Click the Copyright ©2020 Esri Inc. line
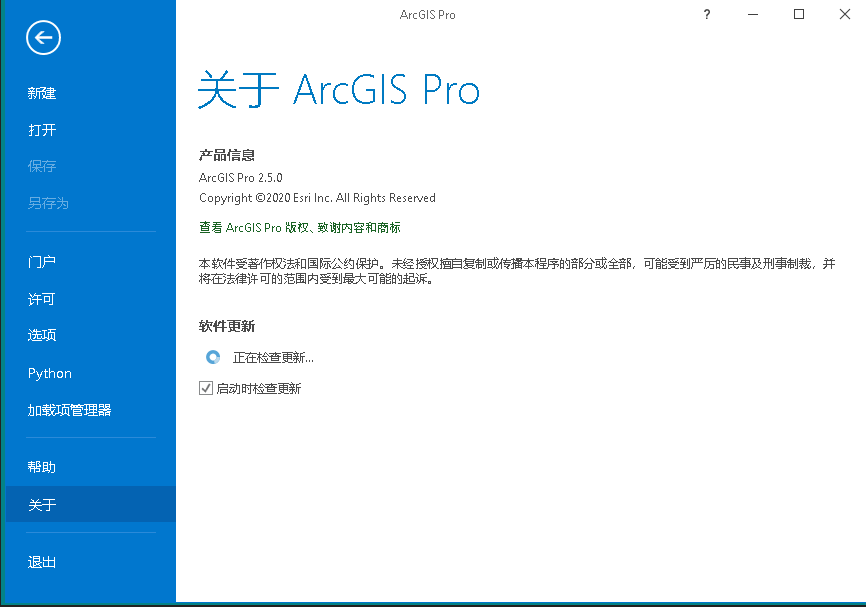This screenshot has width=866, height=607. coord(317,198)
